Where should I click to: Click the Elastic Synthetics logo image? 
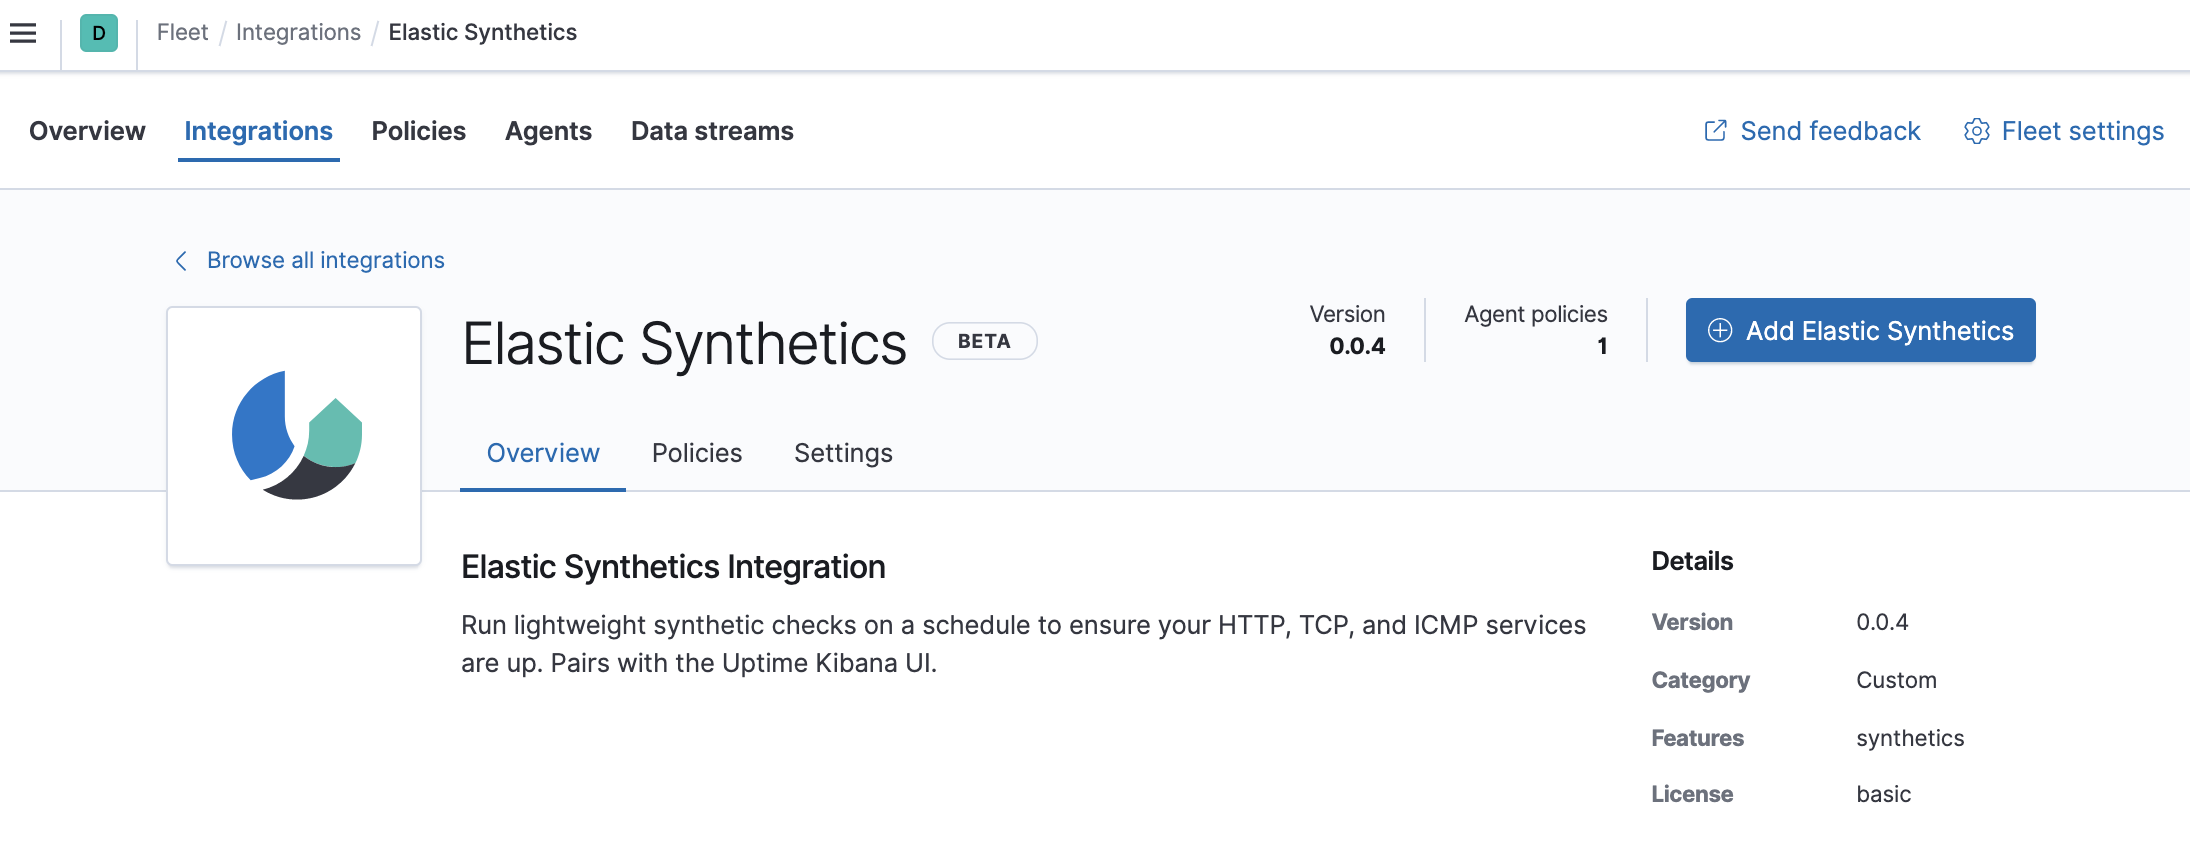295,436
